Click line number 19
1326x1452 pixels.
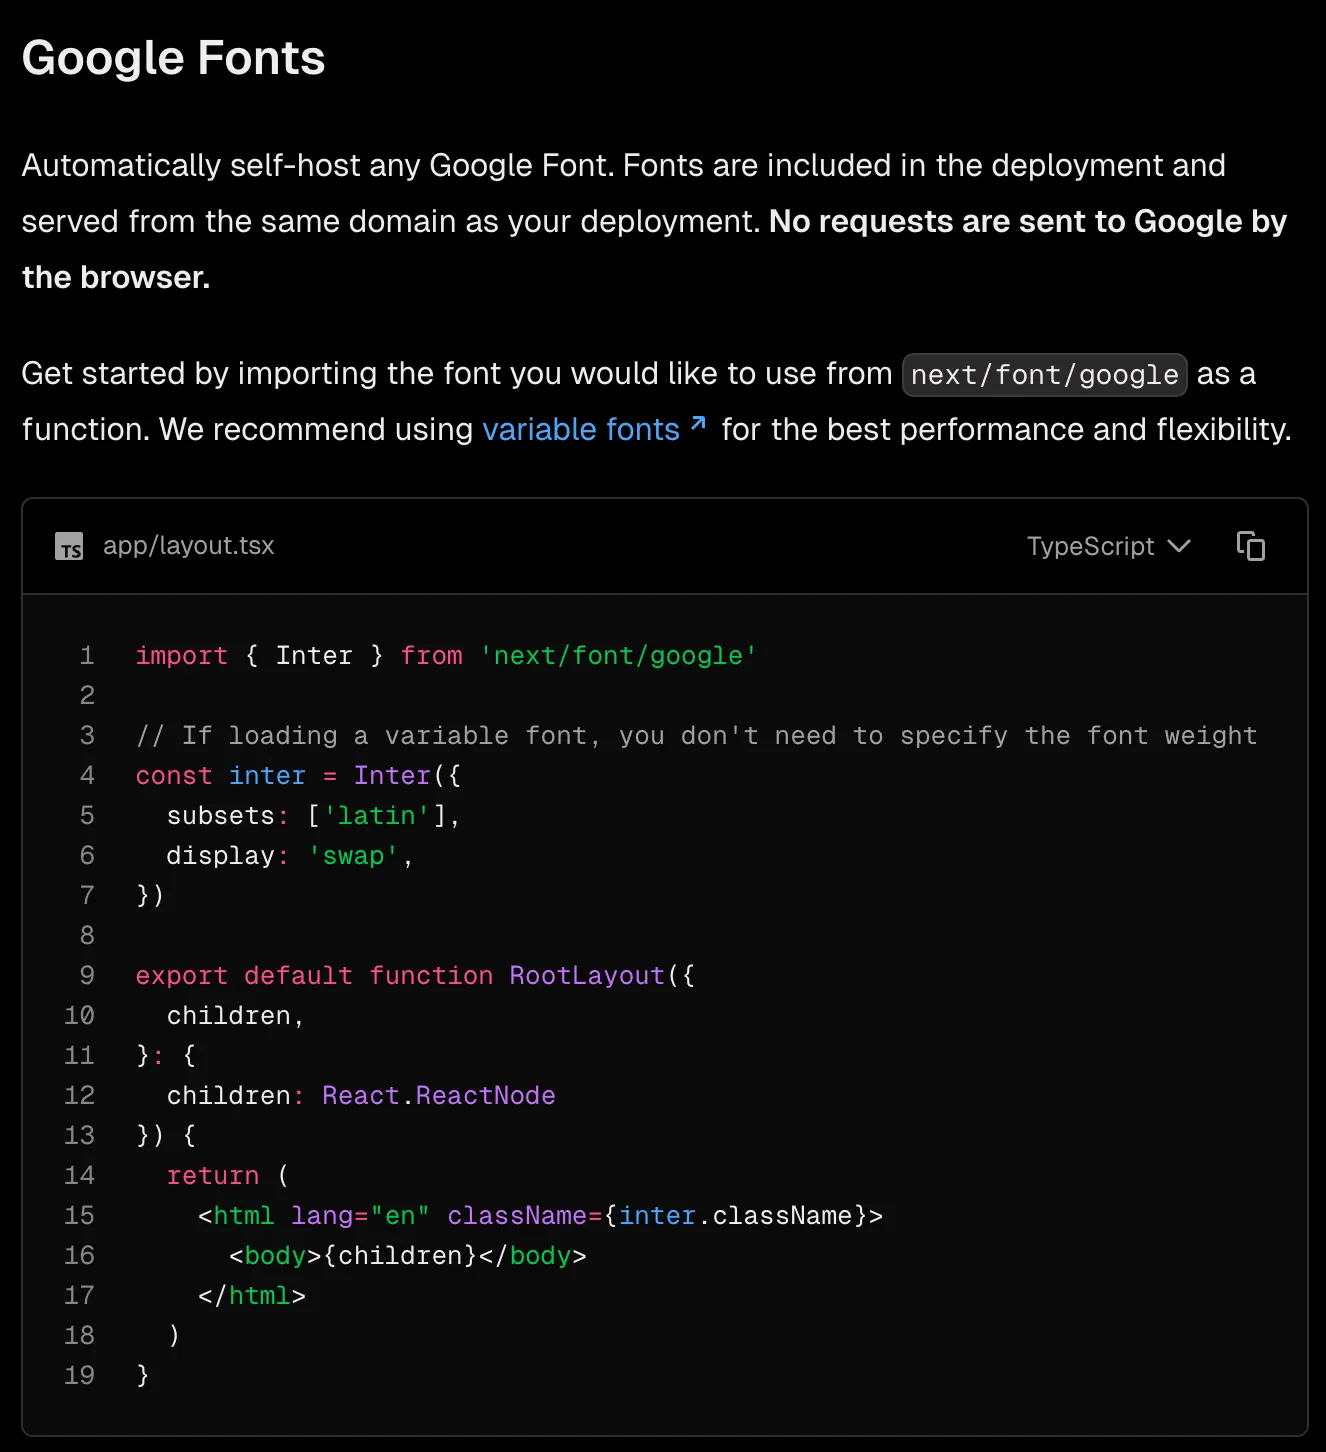tap(79, 1376)
